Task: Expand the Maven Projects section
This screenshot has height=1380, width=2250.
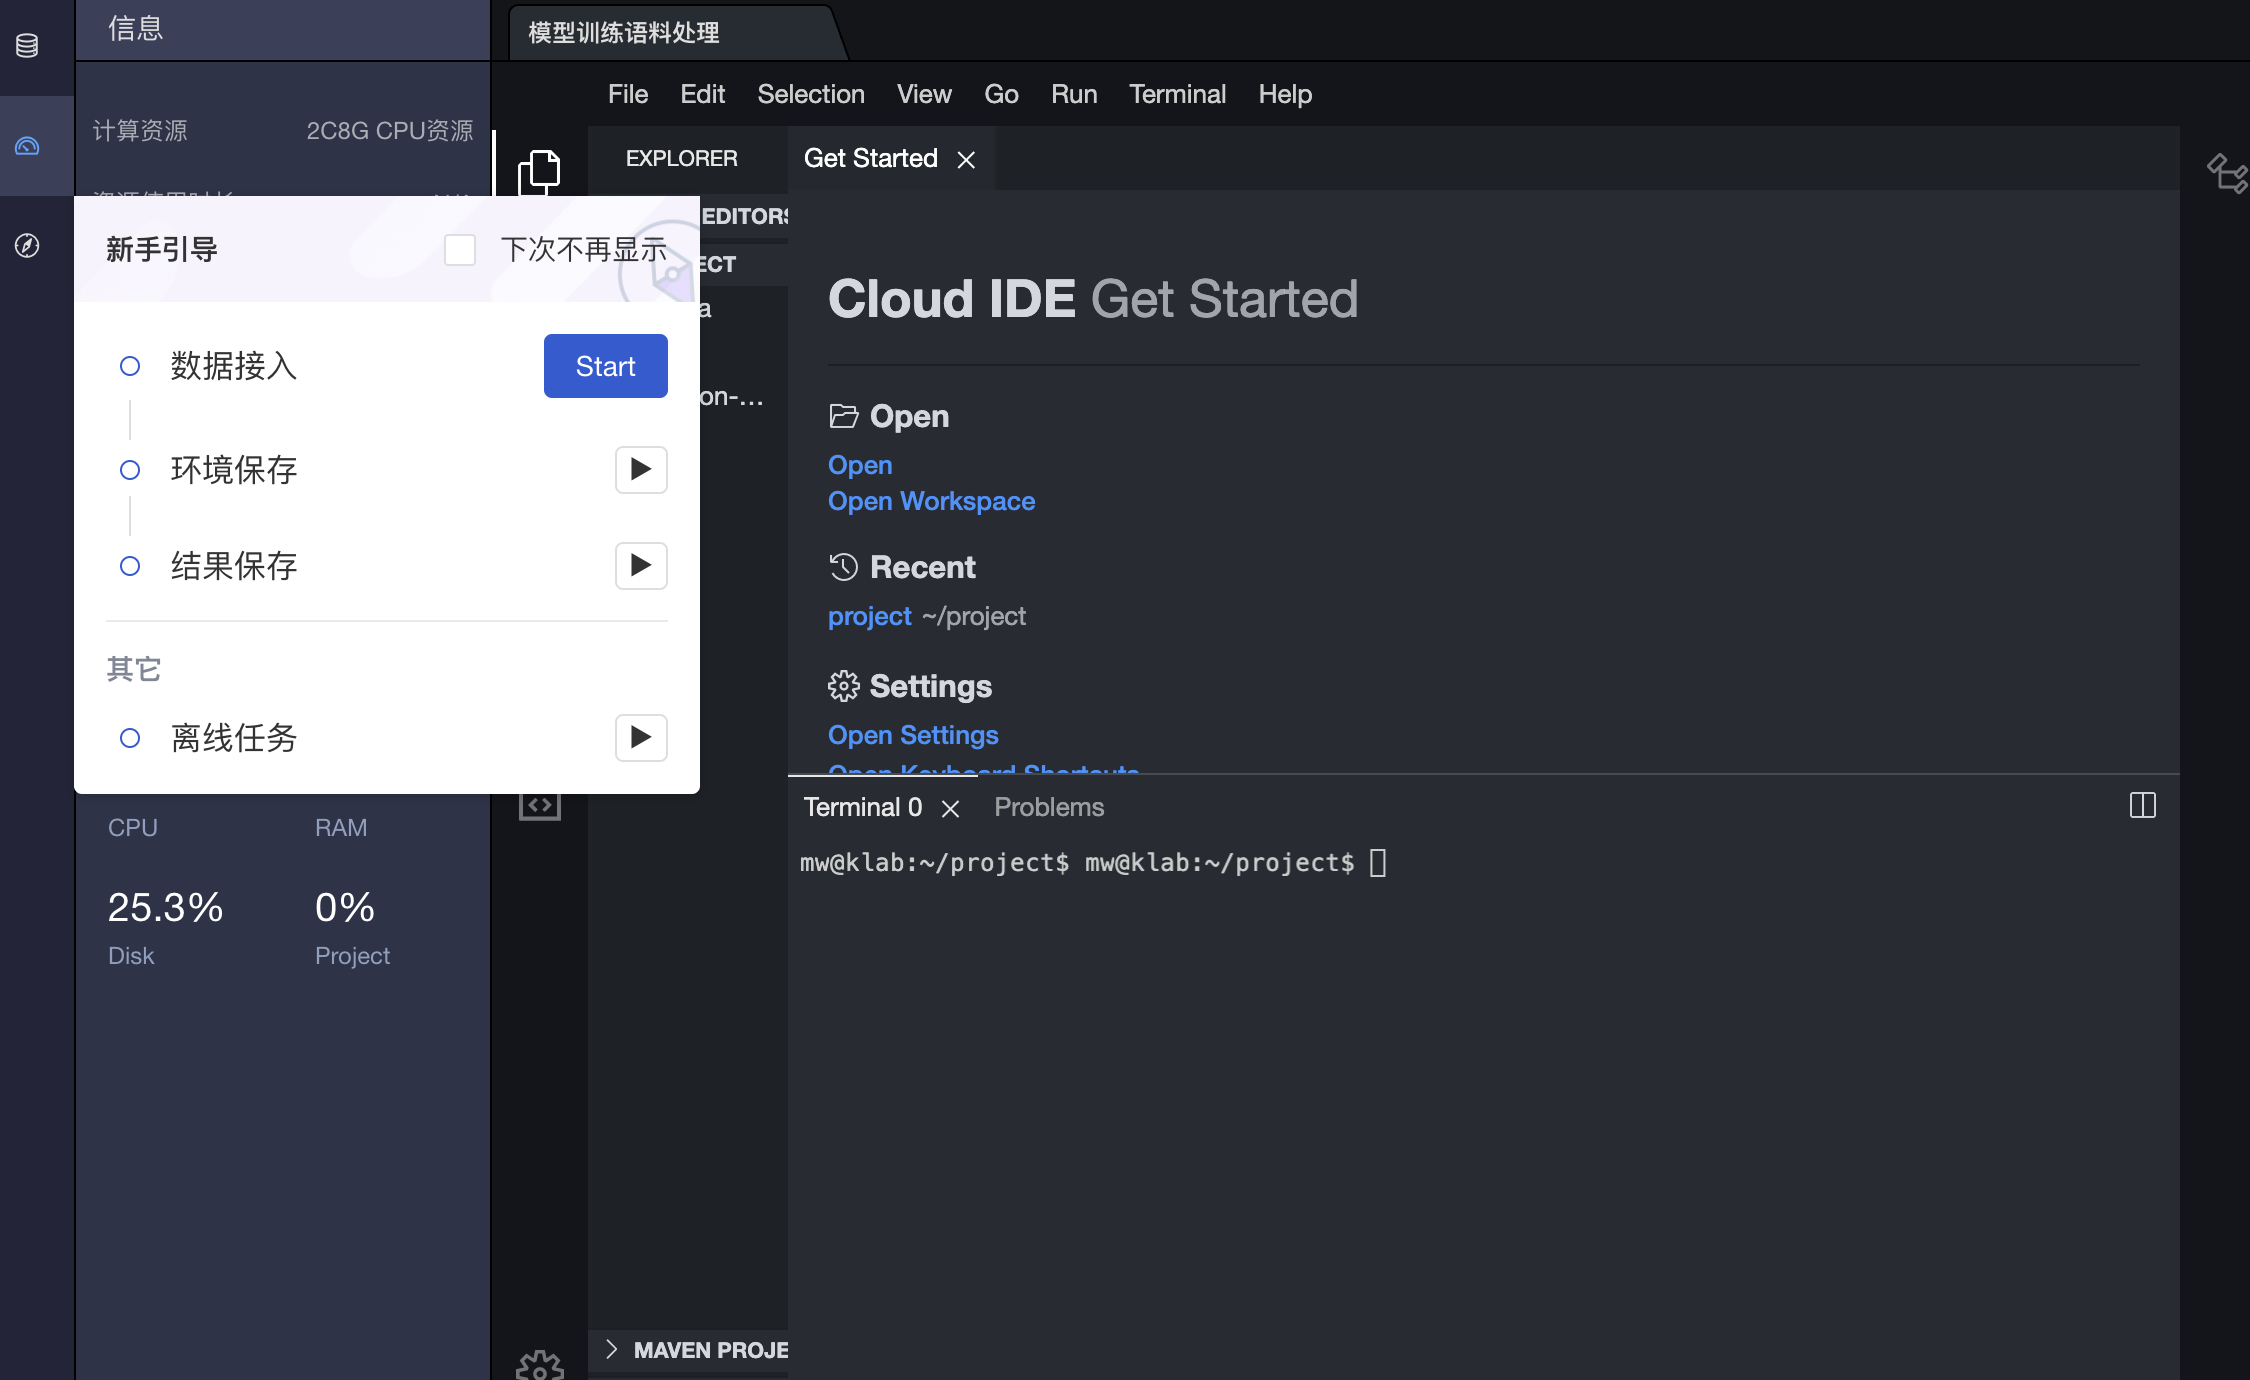Action: tap(700, 1350)
